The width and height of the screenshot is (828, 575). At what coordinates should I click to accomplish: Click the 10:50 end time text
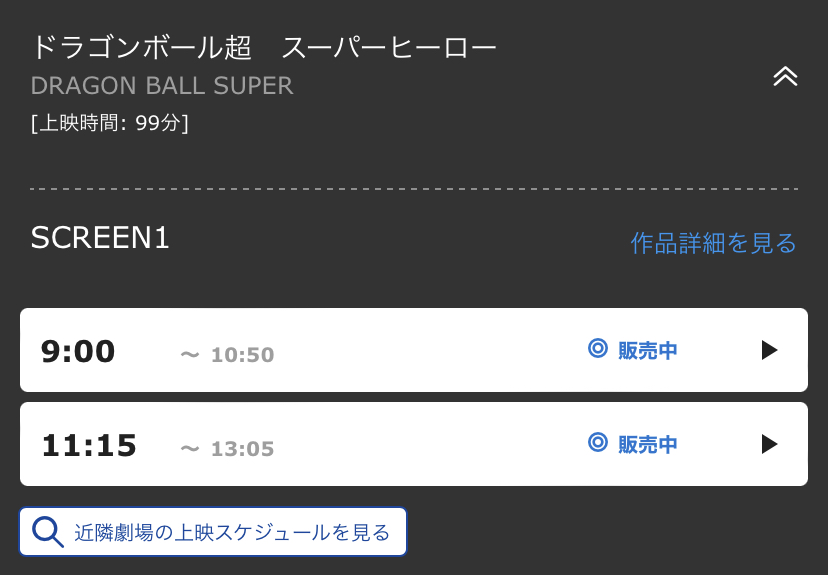[242, 355]
